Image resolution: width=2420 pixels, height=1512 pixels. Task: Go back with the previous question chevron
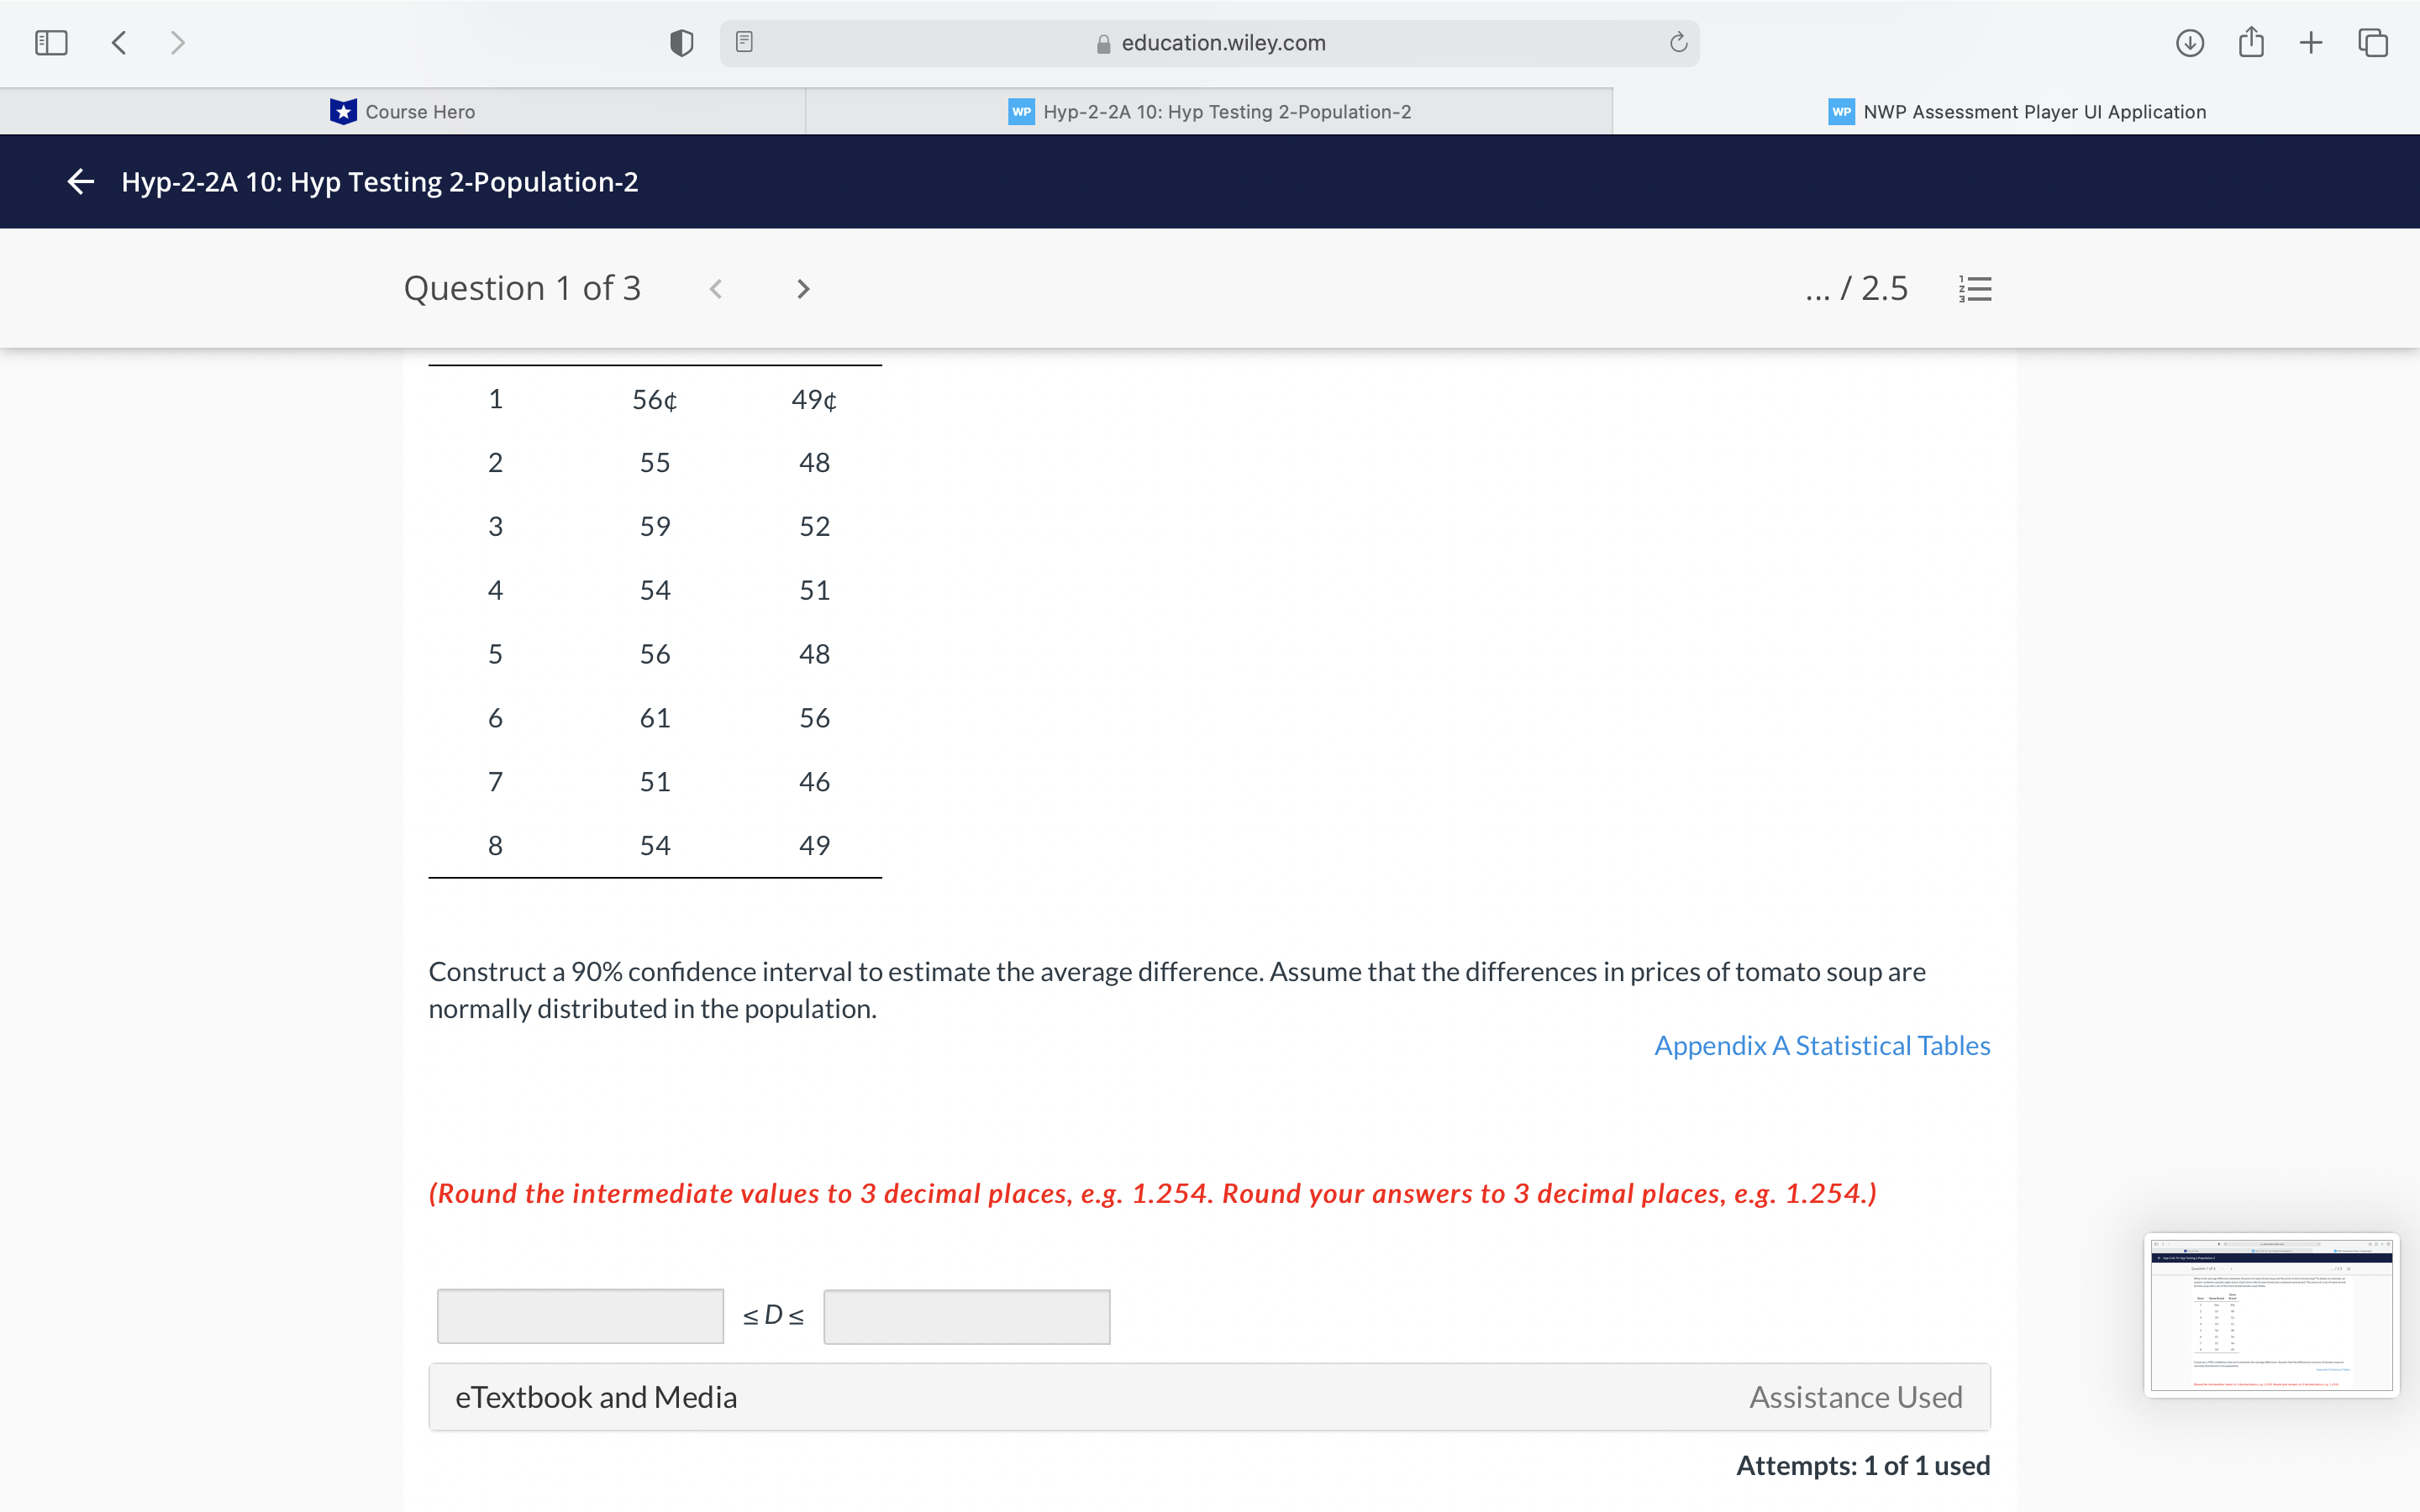tap(718, 289)
